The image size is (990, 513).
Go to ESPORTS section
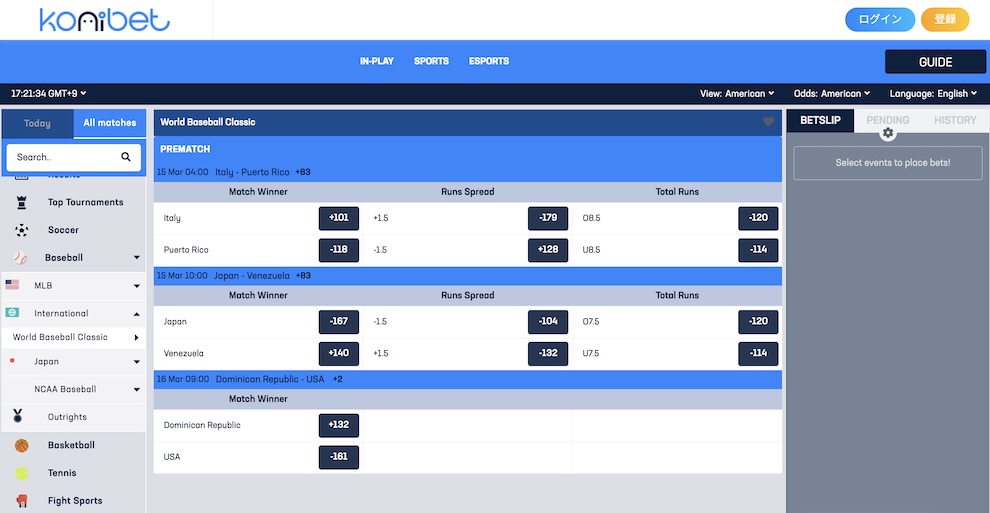tap(489, 61)
